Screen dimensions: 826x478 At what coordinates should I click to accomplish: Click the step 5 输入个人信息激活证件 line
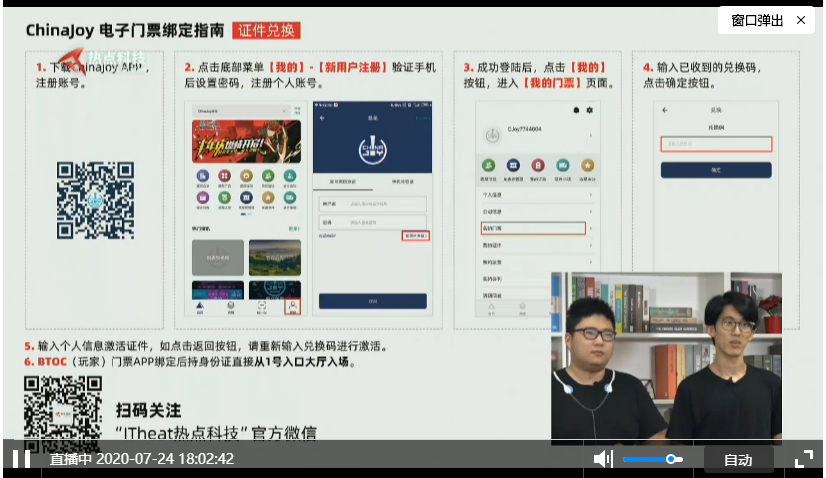[207, 346]
